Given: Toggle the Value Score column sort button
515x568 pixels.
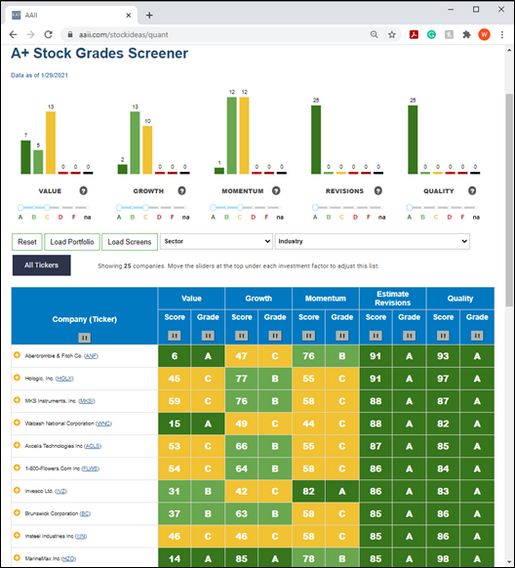Looking at the screenshot, I should click(174, 335).
